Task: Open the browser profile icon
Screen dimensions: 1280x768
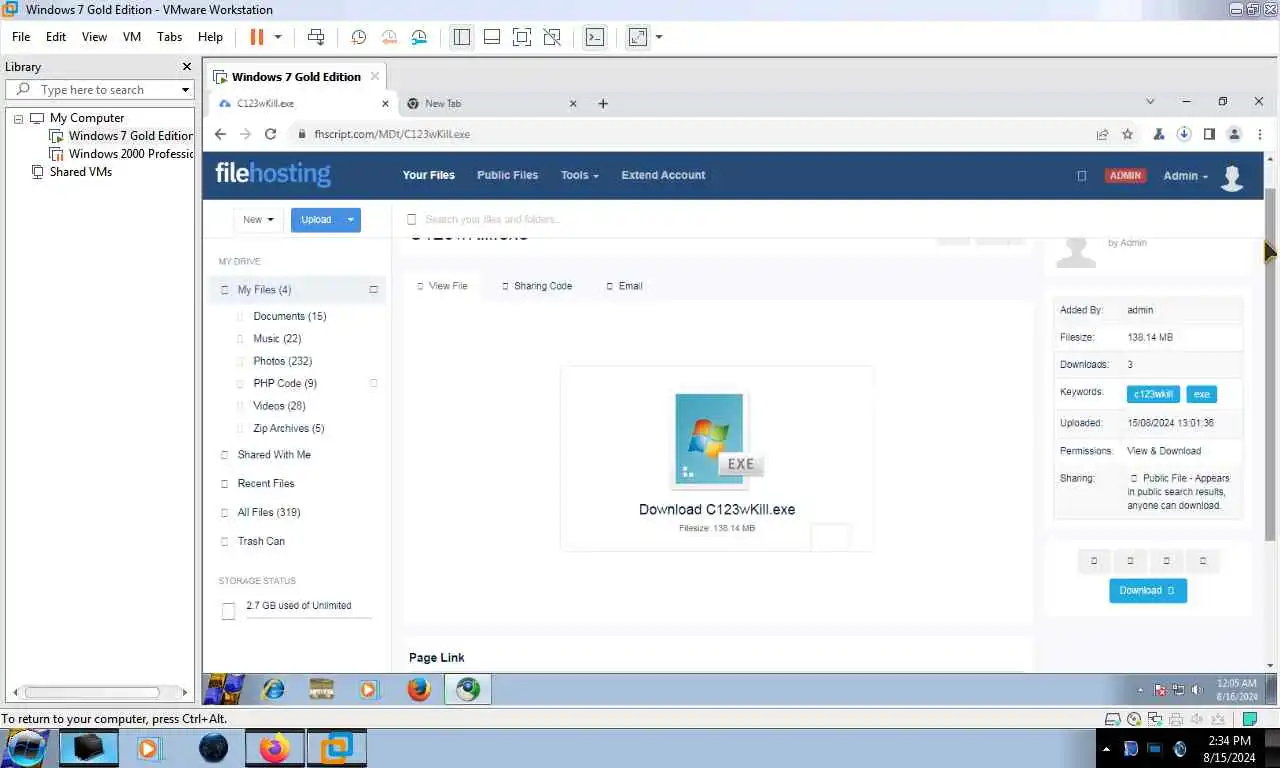Action: [1234, 134]
